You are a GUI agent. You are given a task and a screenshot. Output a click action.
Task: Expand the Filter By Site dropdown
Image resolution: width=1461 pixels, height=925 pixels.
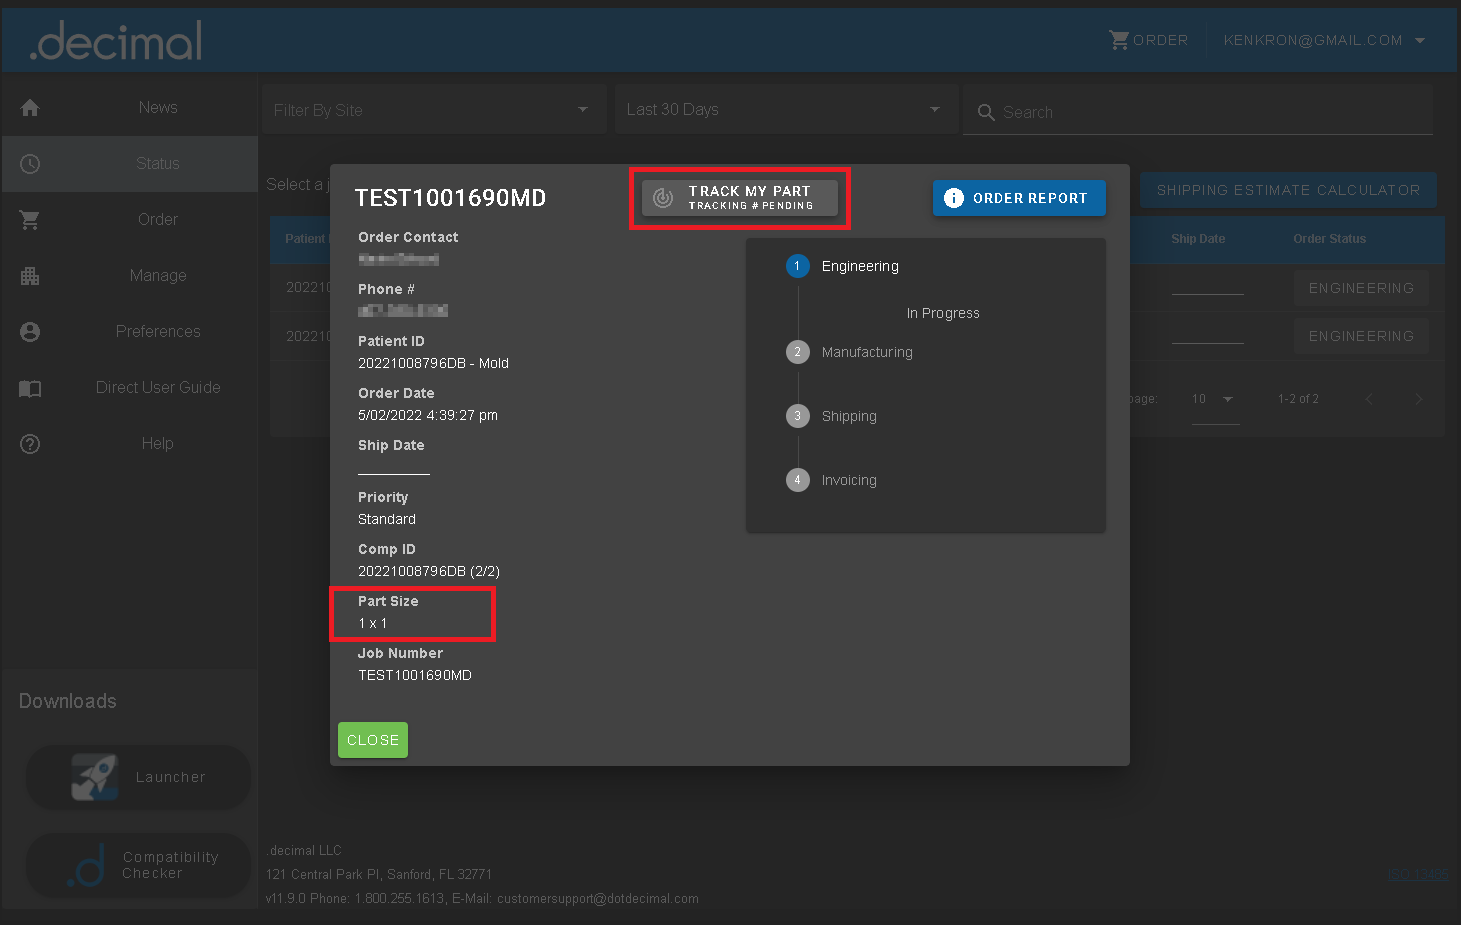[433, 110]
